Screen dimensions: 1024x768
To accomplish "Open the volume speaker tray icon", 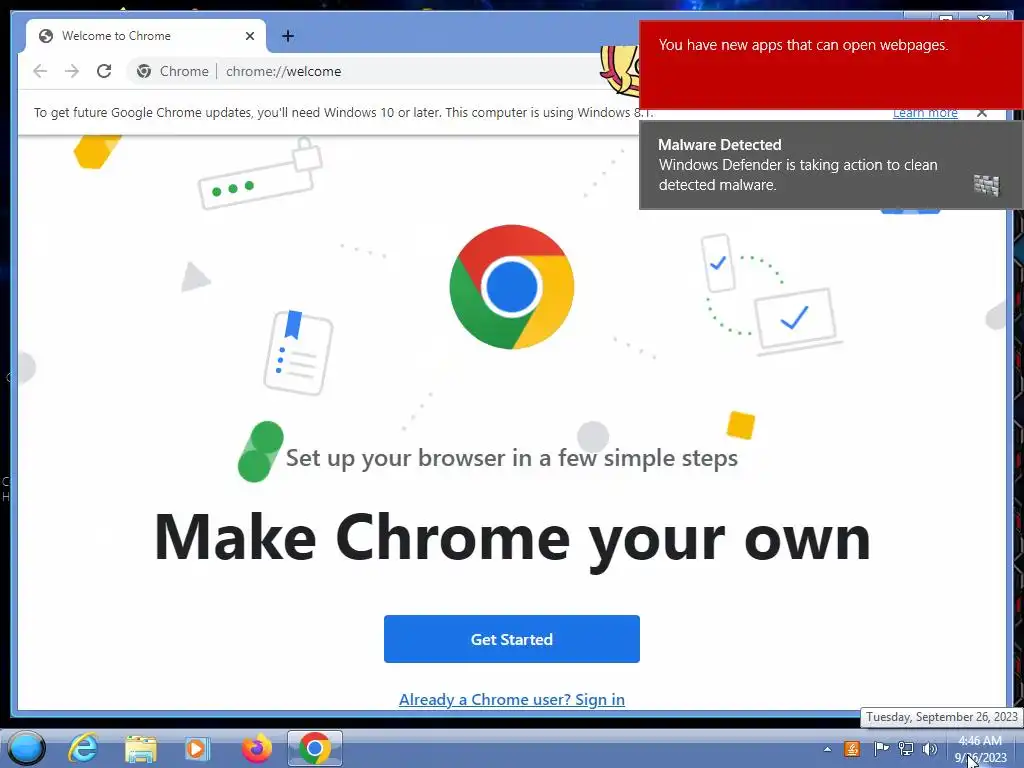I will coord(930,748).
